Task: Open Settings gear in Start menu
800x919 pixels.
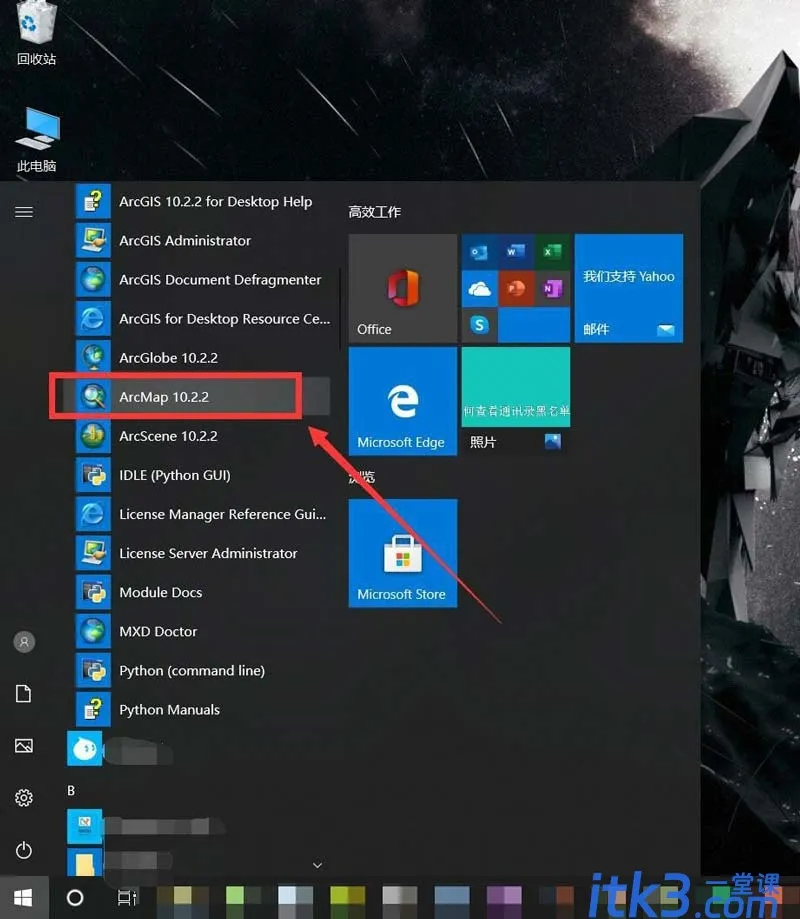Action: point(24,798)
